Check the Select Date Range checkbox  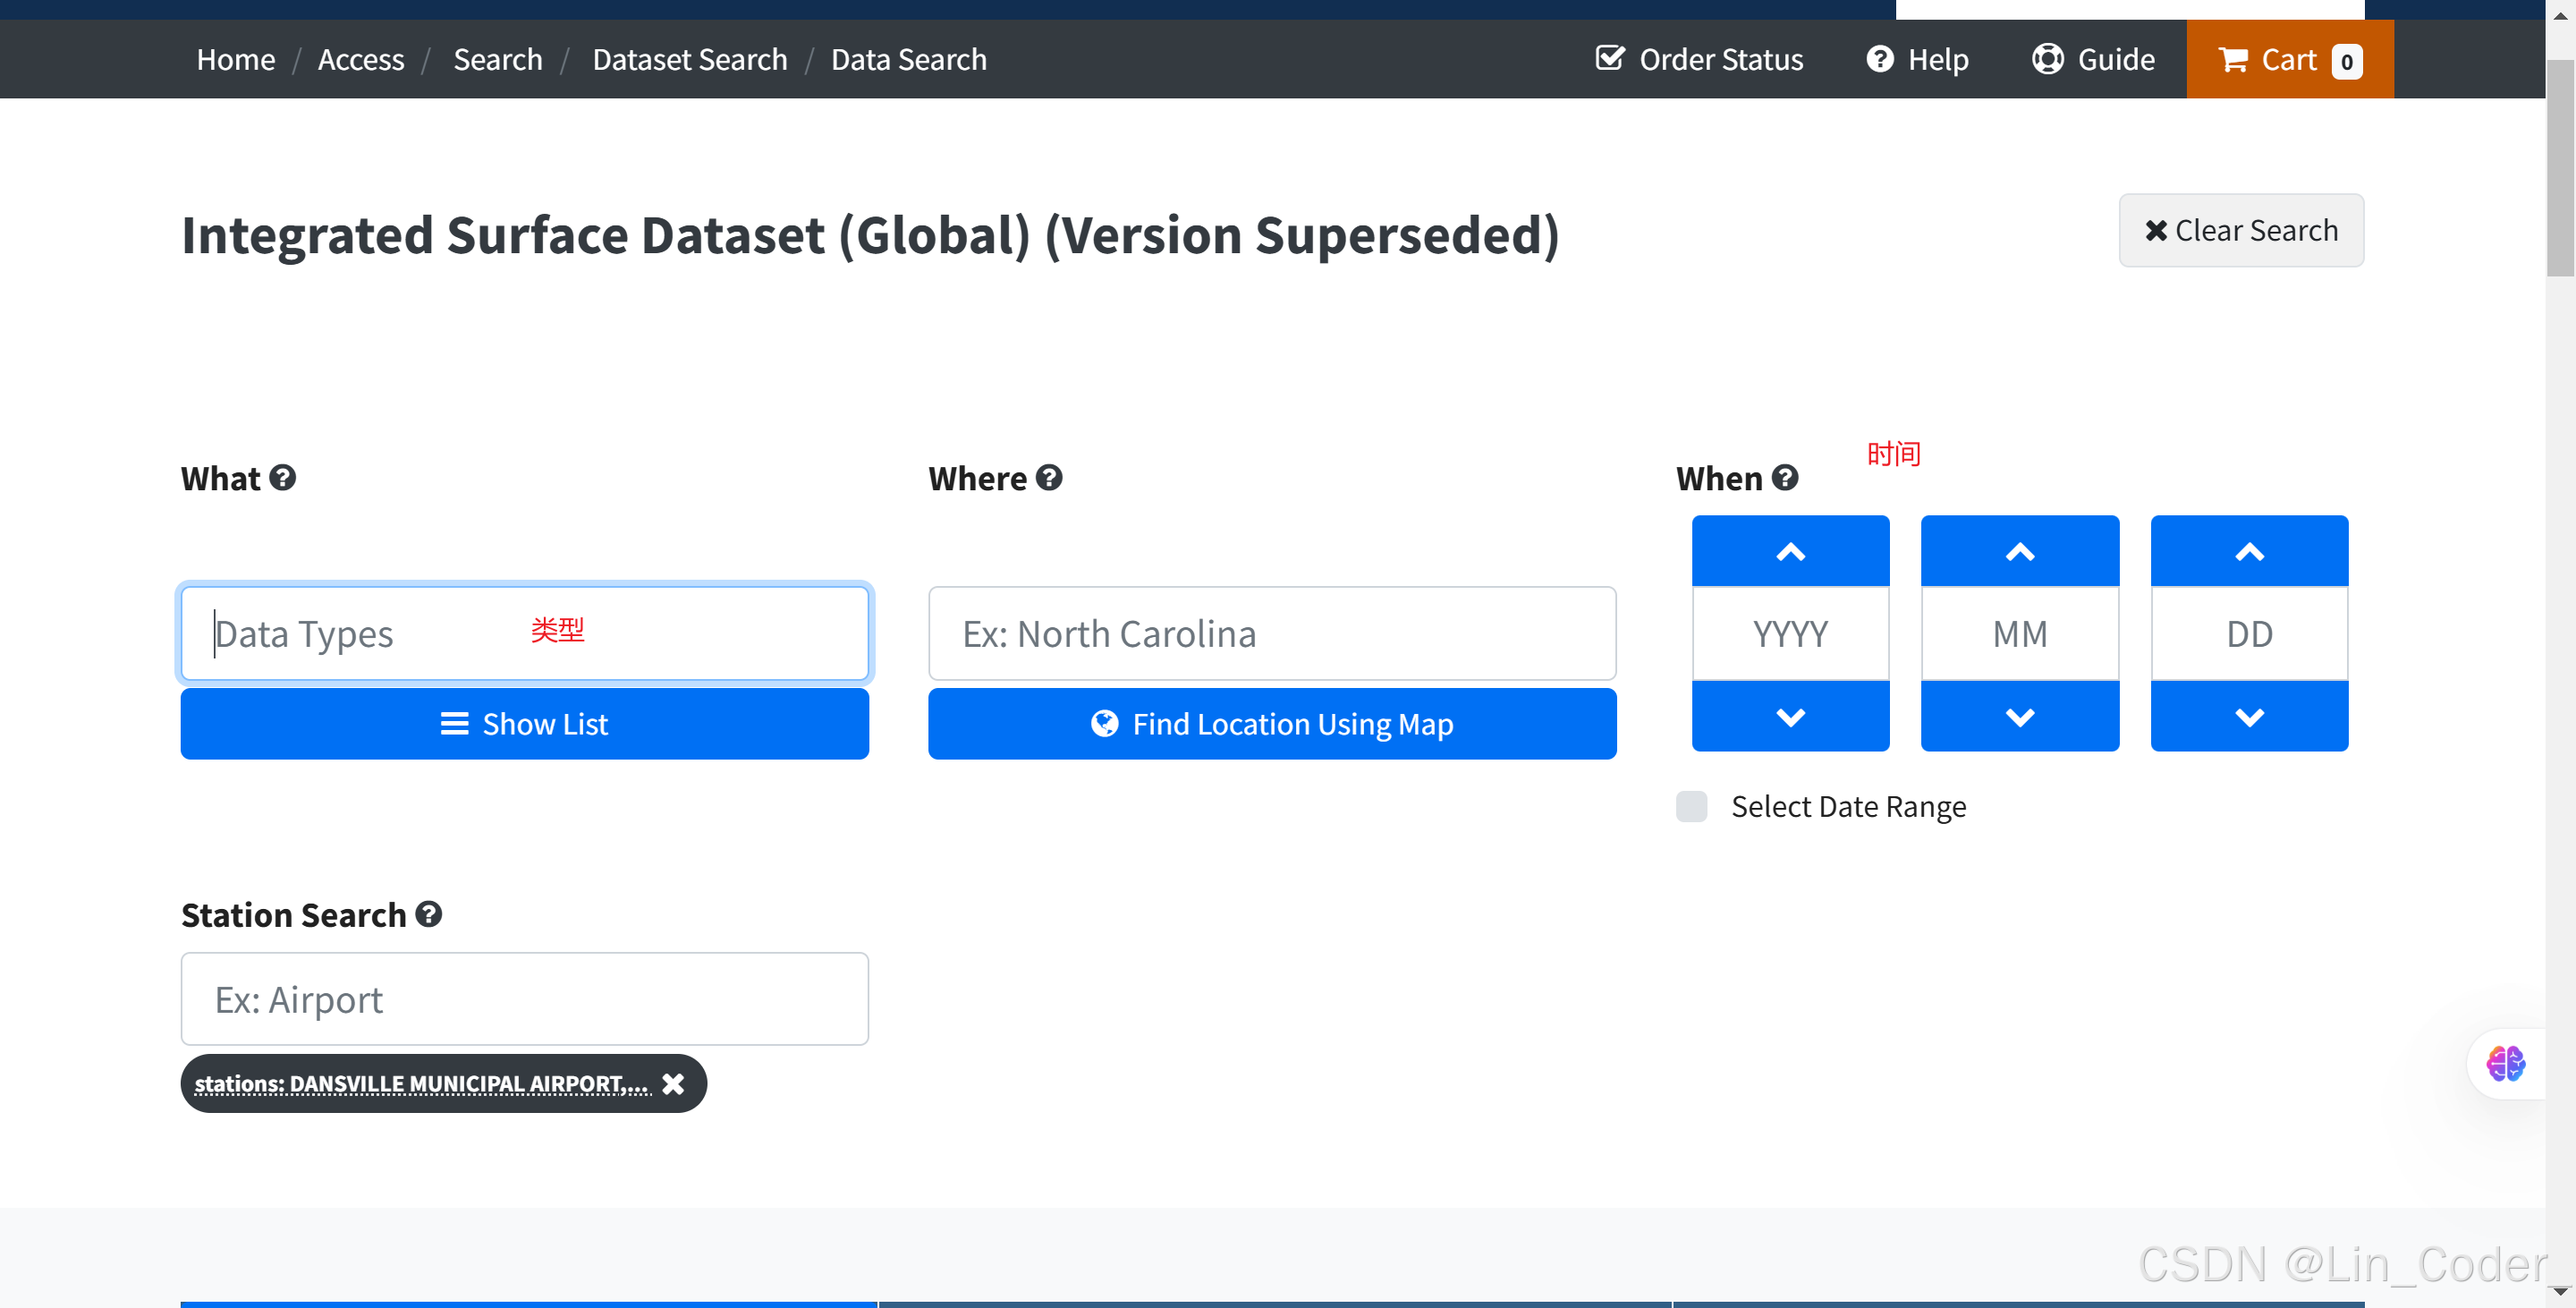point(1692,806)
